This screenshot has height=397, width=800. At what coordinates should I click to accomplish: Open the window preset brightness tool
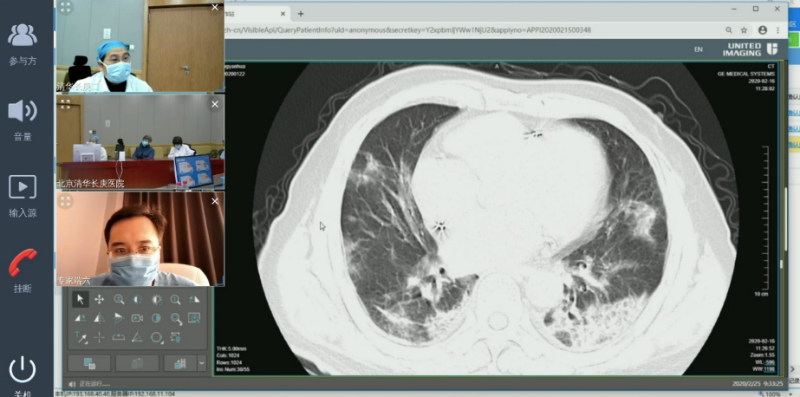157,300
